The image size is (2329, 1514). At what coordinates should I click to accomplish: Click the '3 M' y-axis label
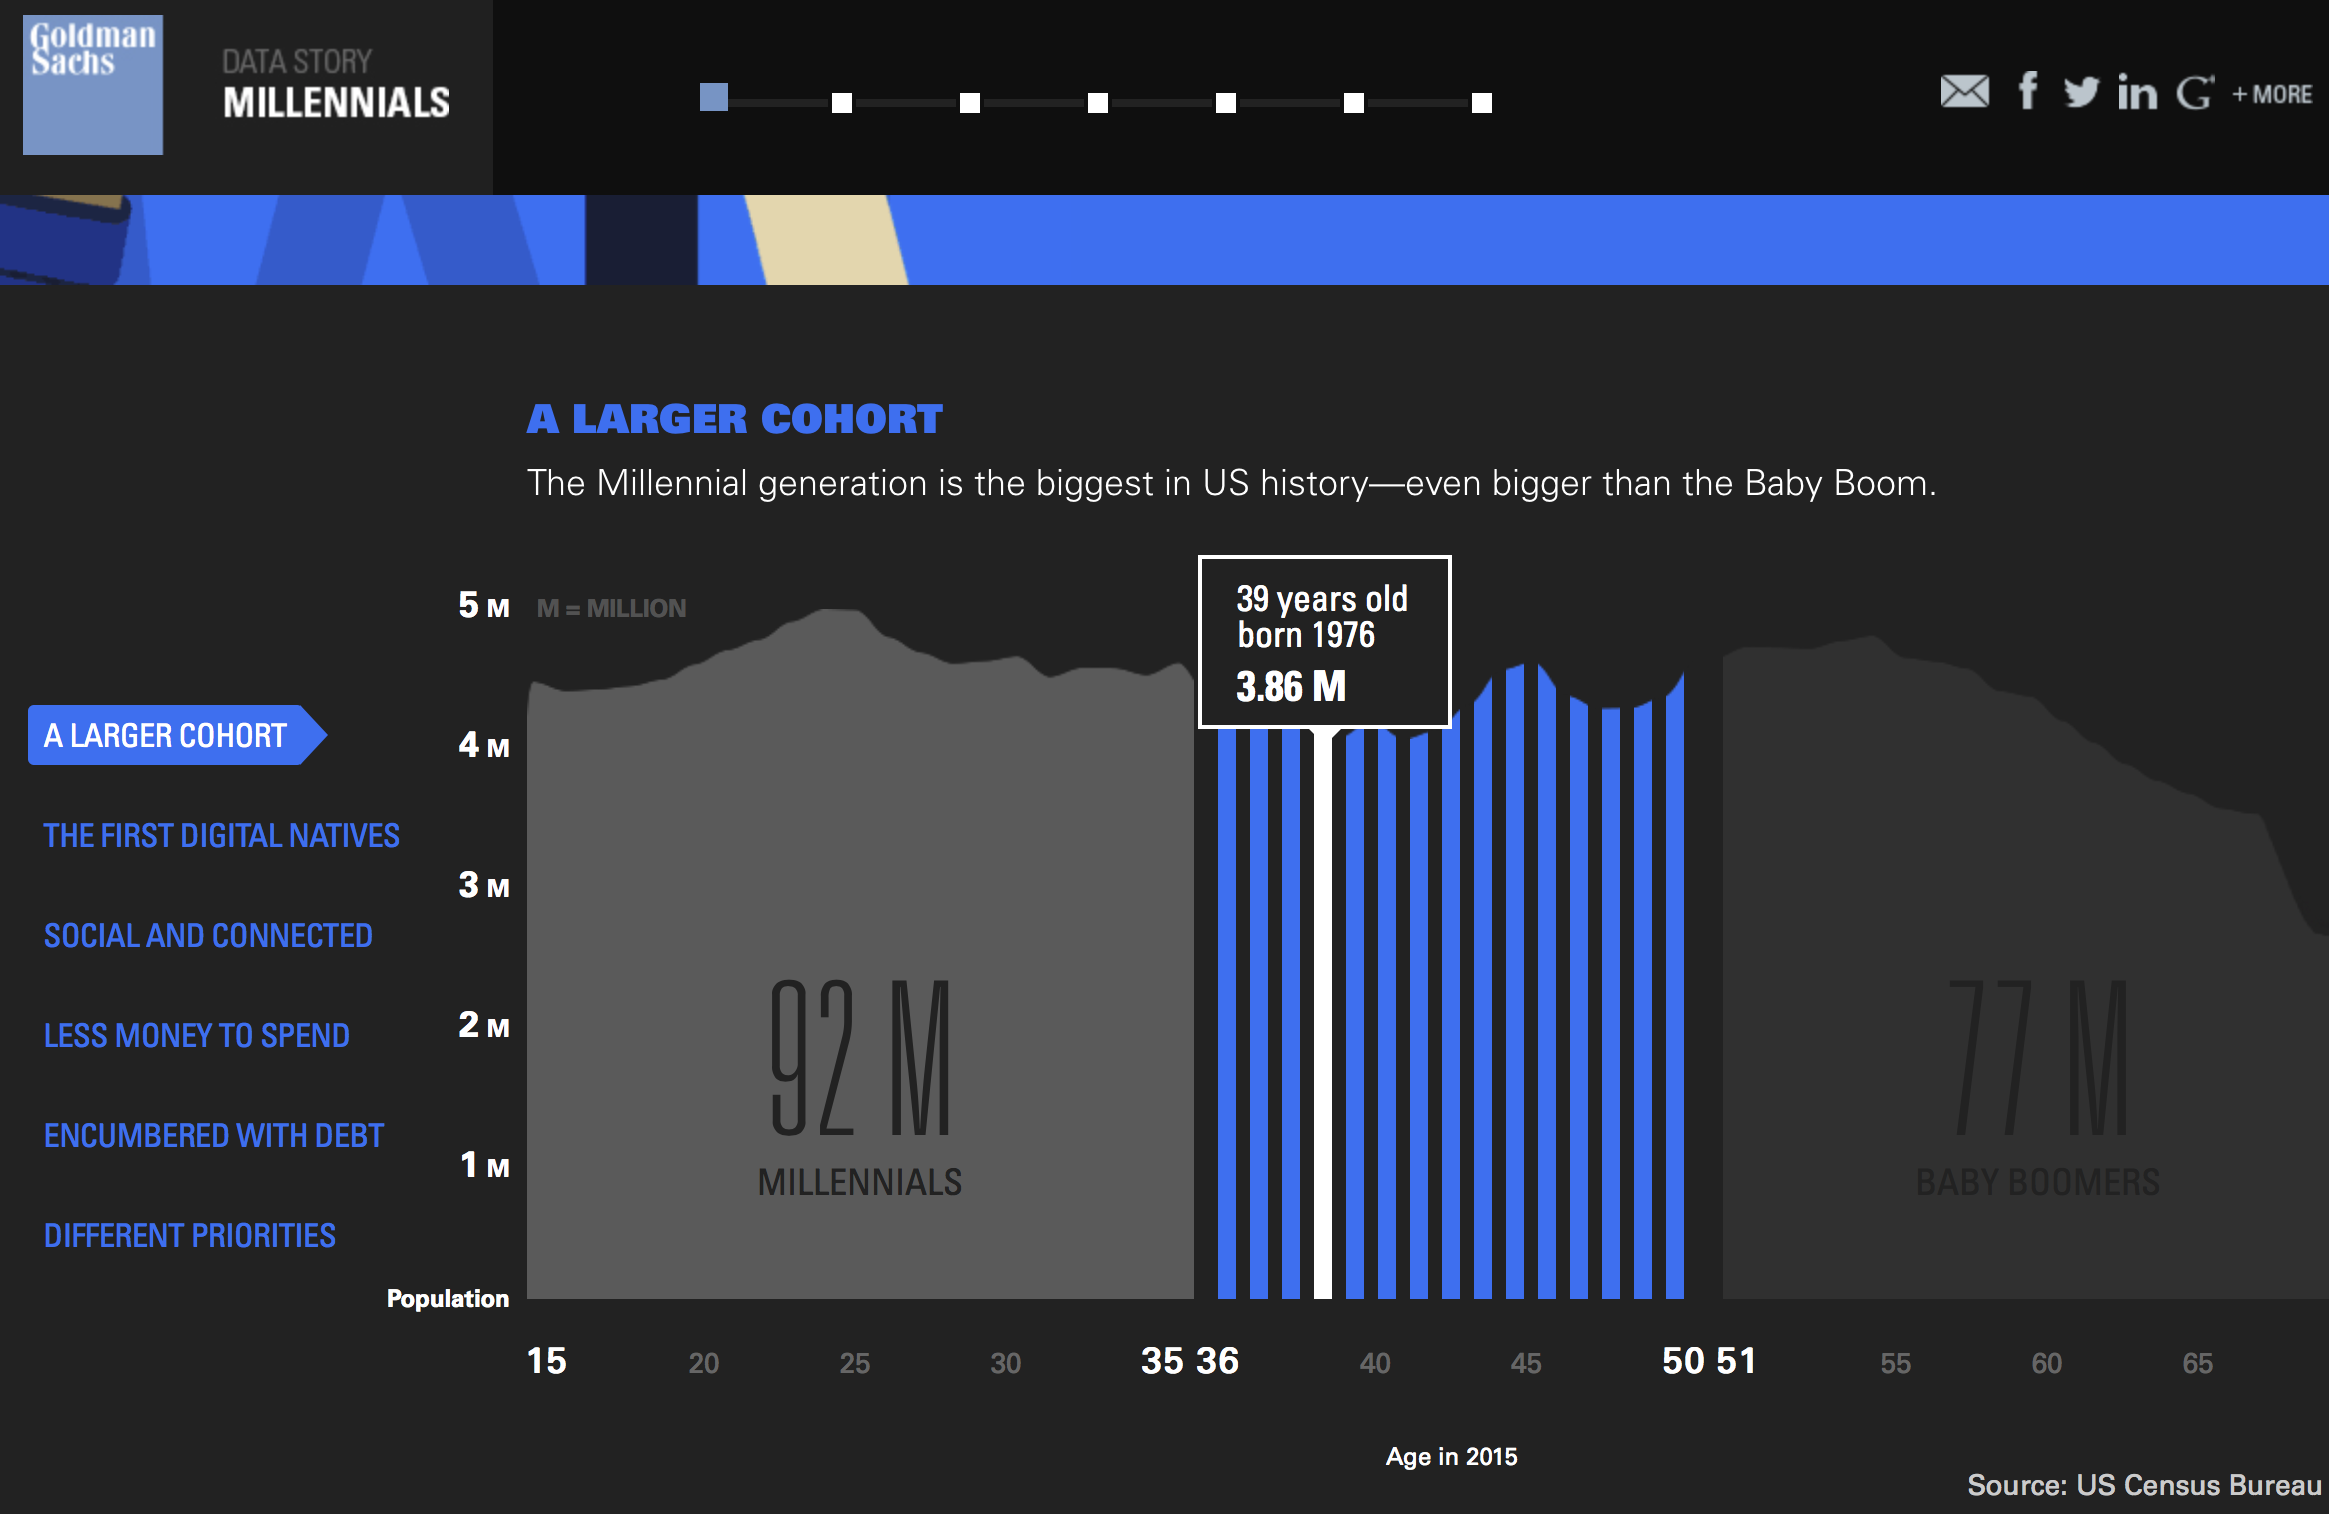484,885
